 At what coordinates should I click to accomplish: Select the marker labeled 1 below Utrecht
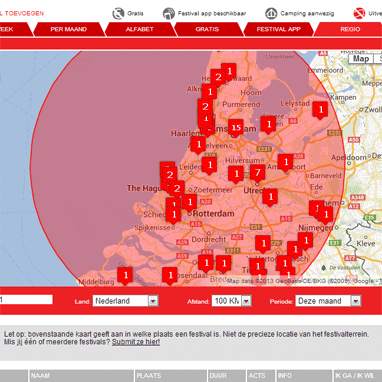[x=270, y=197]
